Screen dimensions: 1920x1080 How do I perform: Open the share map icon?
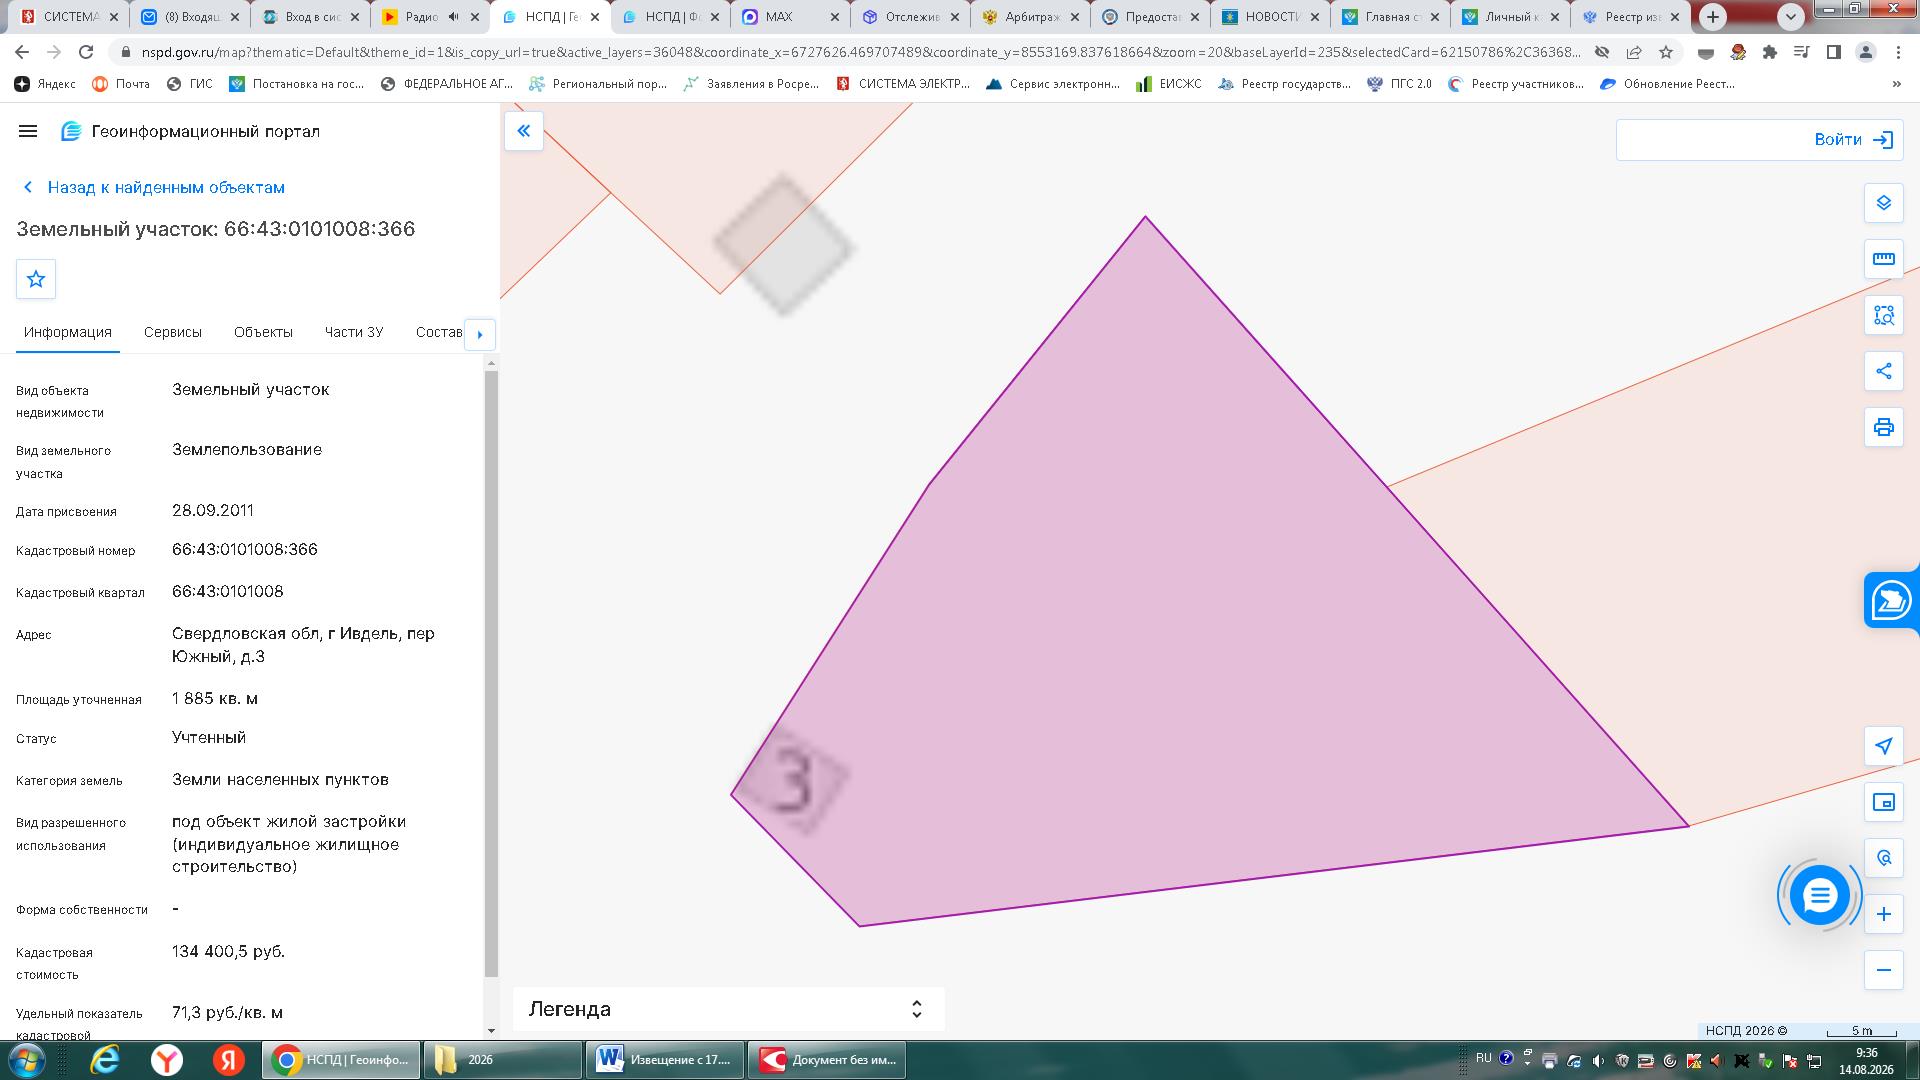(1883, 371)
